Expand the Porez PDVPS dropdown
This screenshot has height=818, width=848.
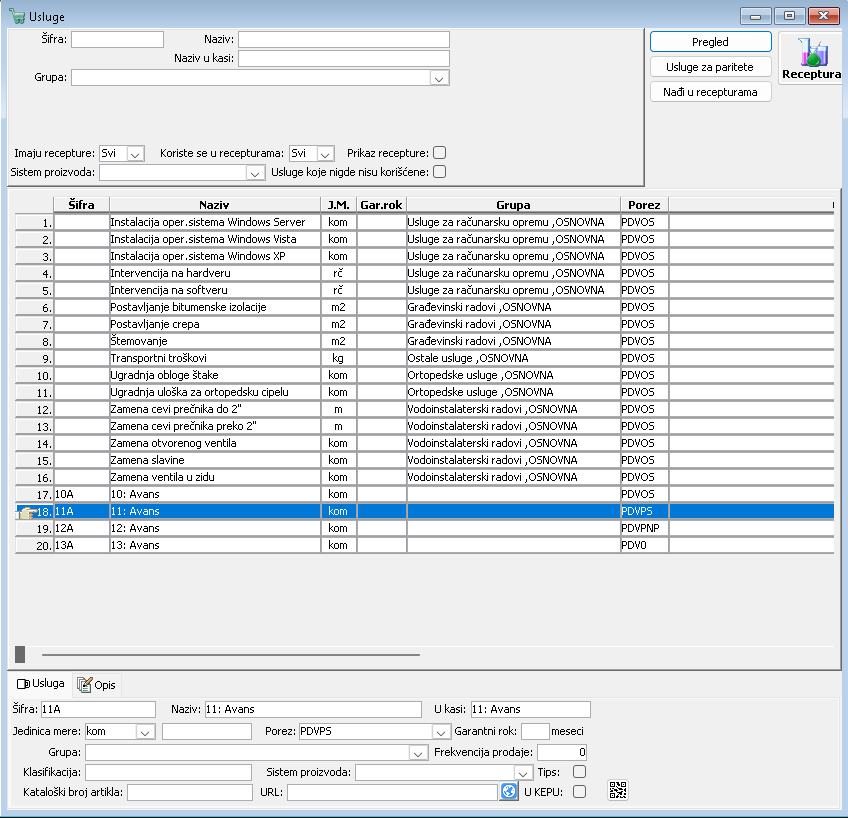tap(441, 733)
